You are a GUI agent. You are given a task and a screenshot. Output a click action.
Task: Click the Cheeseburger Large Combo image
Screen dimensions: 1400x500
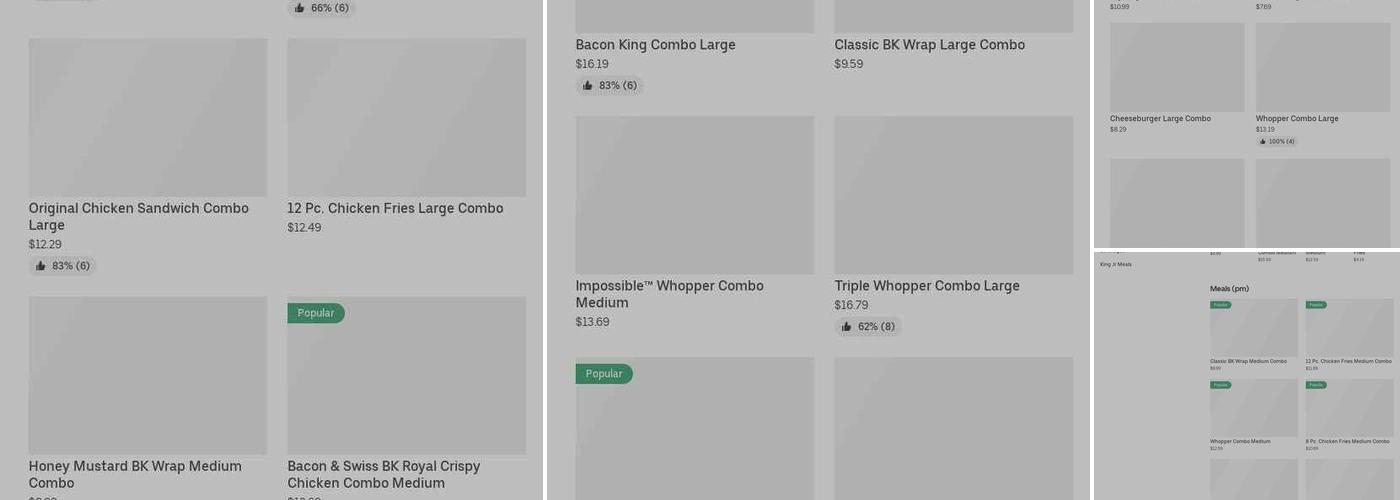click(x=1177, y=67)
